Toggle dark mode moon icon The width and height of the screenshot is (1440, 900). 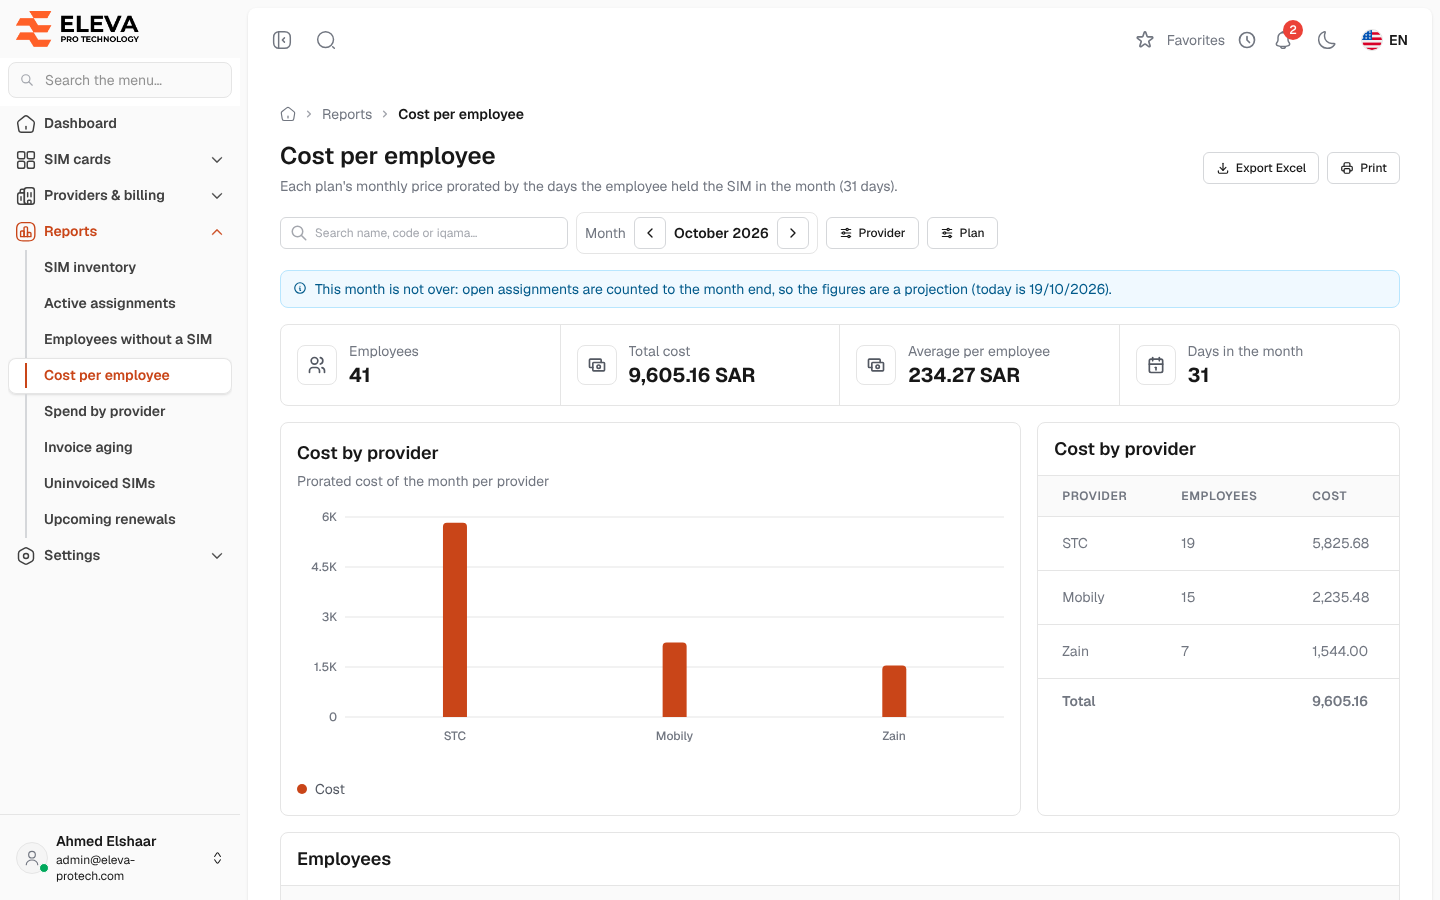(1327, 40)
